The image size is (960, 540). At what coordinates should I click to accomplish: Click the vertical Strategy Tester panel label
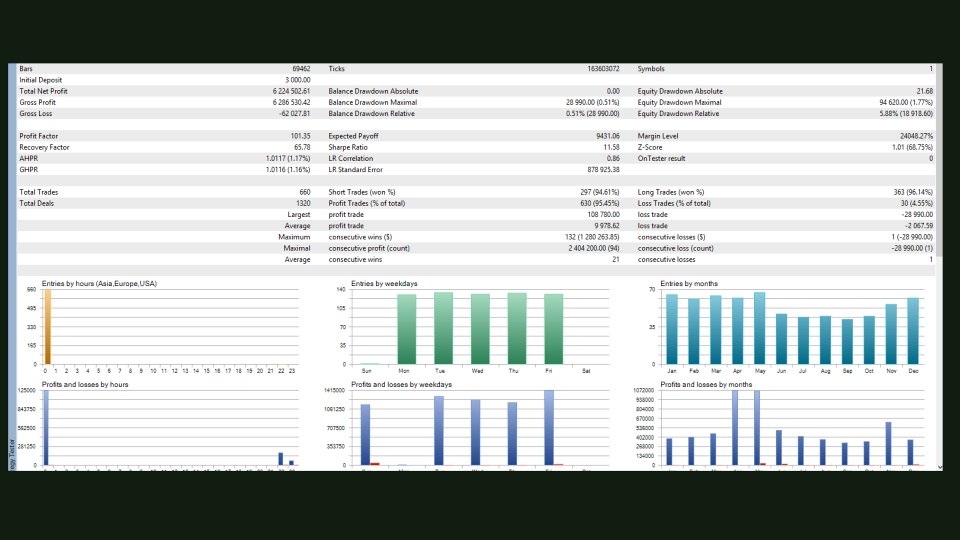pyautogui.click(x=12, y=453)
